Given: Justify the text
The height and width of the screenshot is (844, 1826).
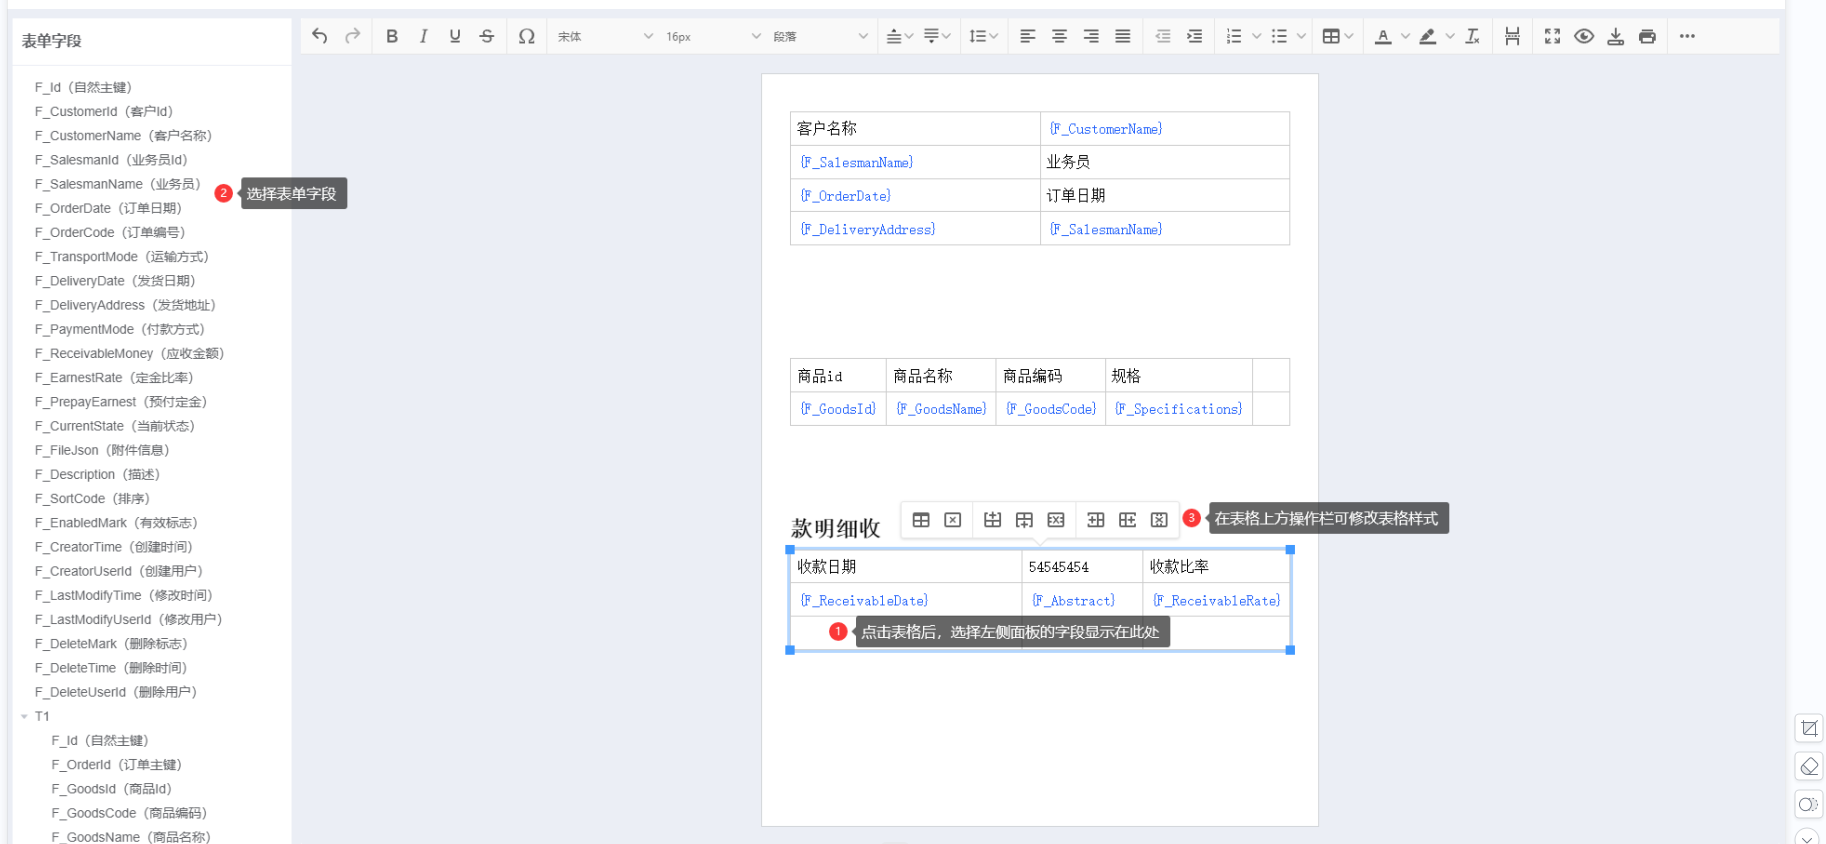Looking at the screenshot, I should pos(1123,36).
